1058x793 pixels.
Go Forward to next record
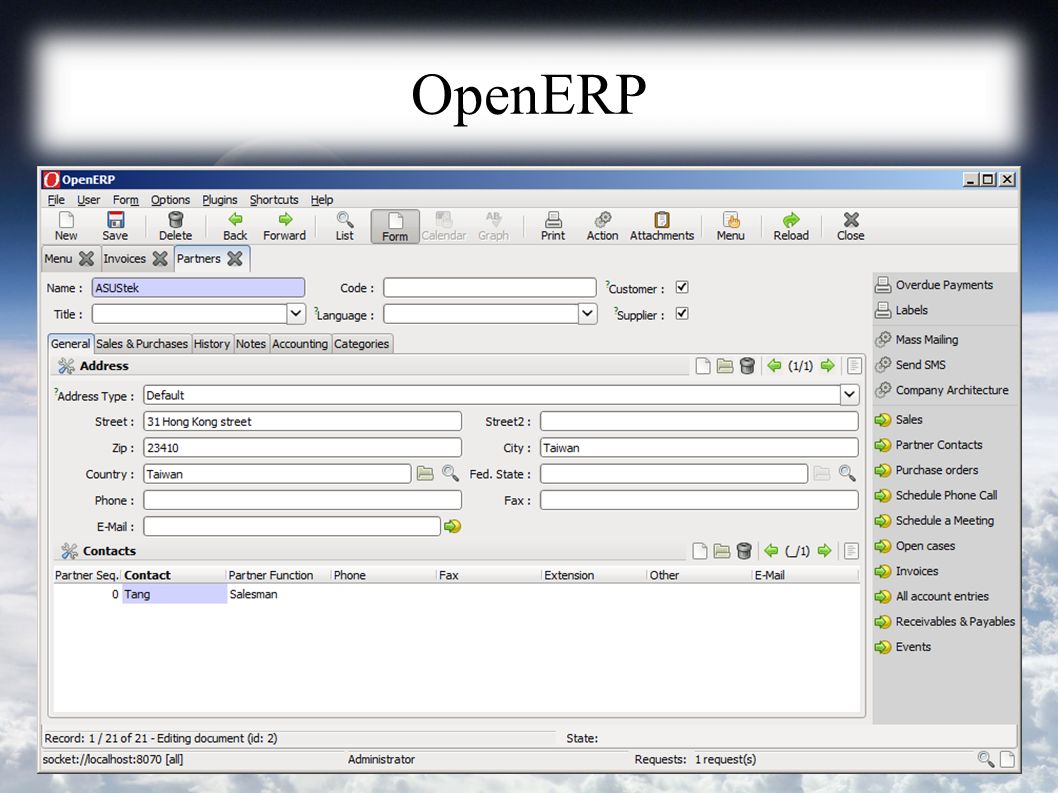[284, 226]
